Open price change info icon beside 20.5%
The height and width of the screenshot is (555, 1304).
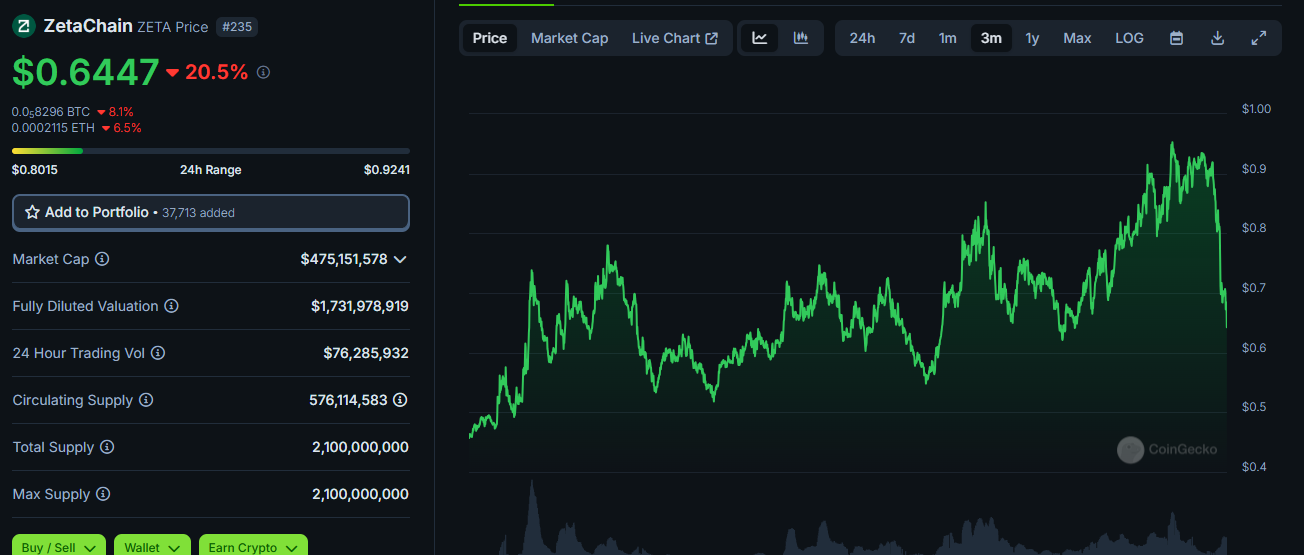(x=264, y=73)
